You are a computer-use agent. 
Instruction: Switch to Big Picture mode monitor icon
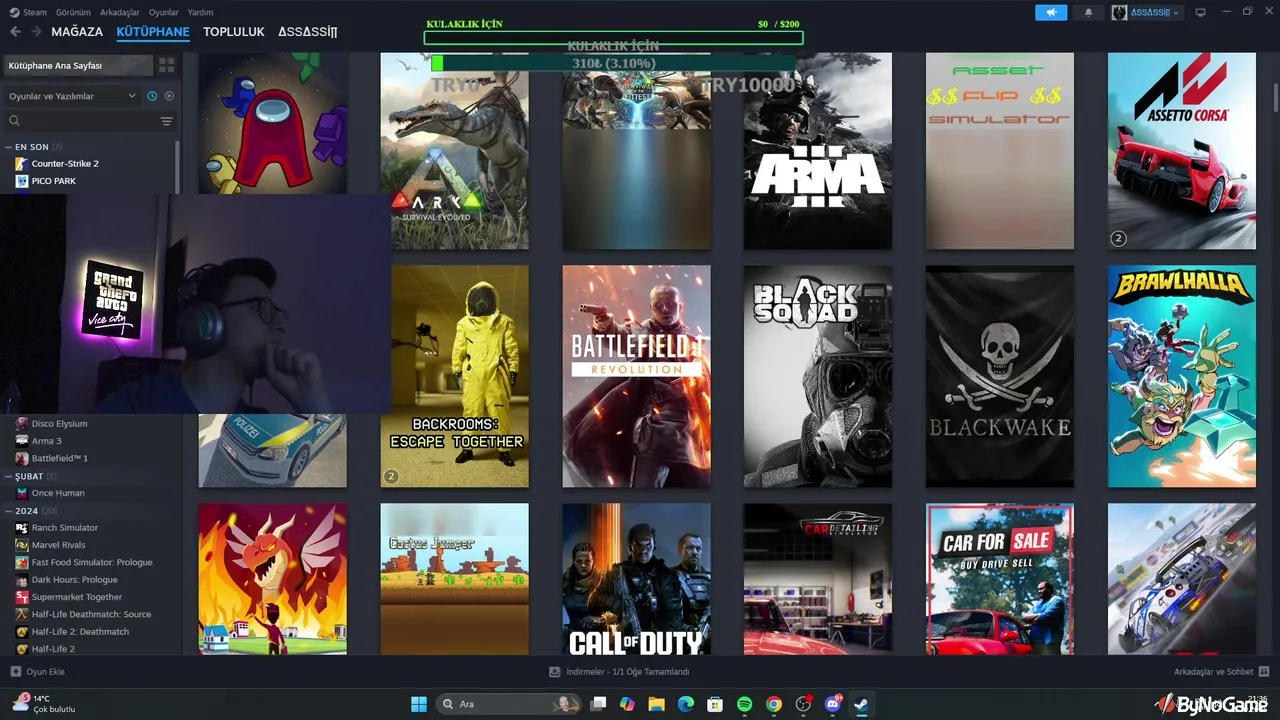click(x=1200, y=12)
